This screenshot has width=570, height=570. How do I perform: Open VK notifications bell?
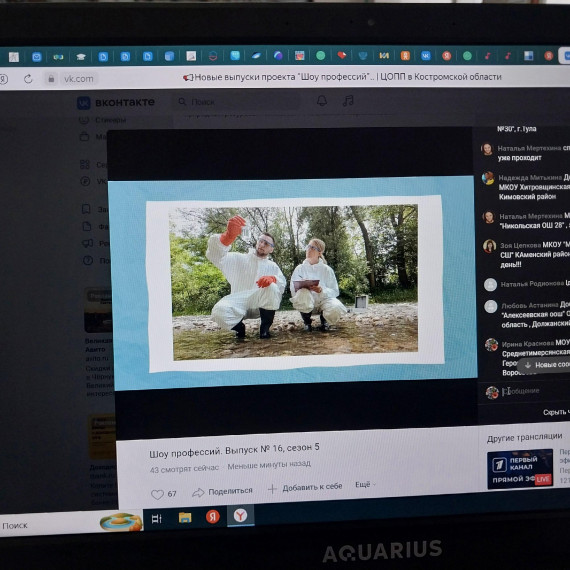[322, 101]
